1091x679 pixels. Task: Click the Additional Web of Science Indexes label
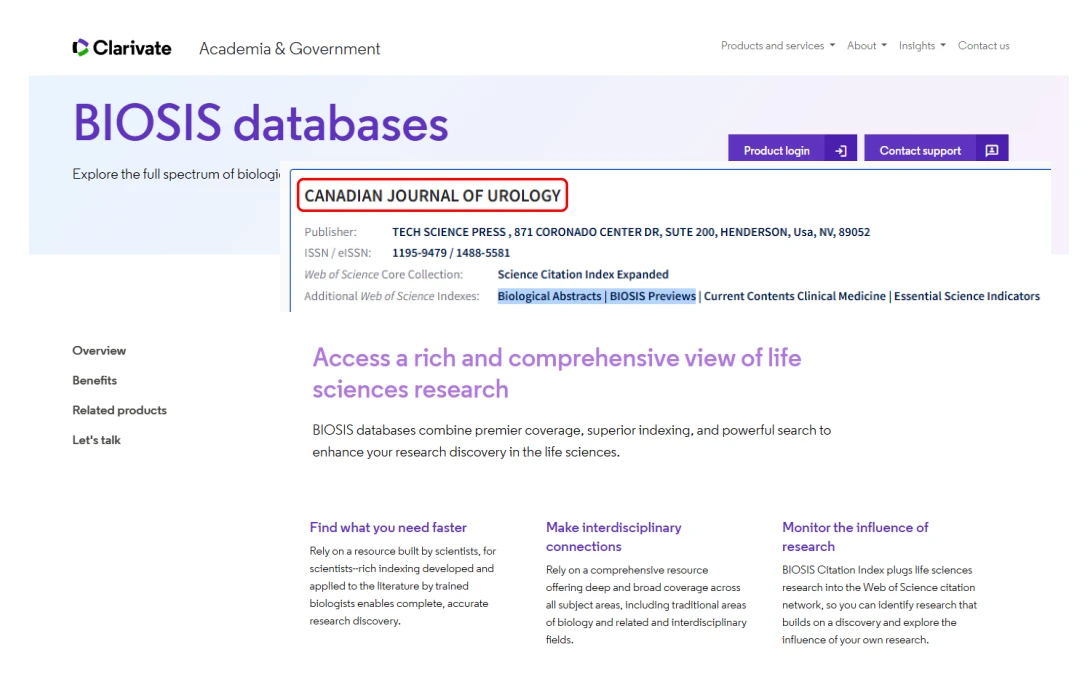coord(392,296)
